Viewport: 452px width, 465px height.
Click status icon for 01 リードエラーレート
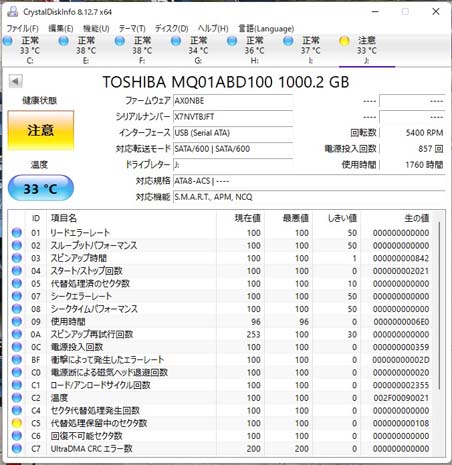17,233
